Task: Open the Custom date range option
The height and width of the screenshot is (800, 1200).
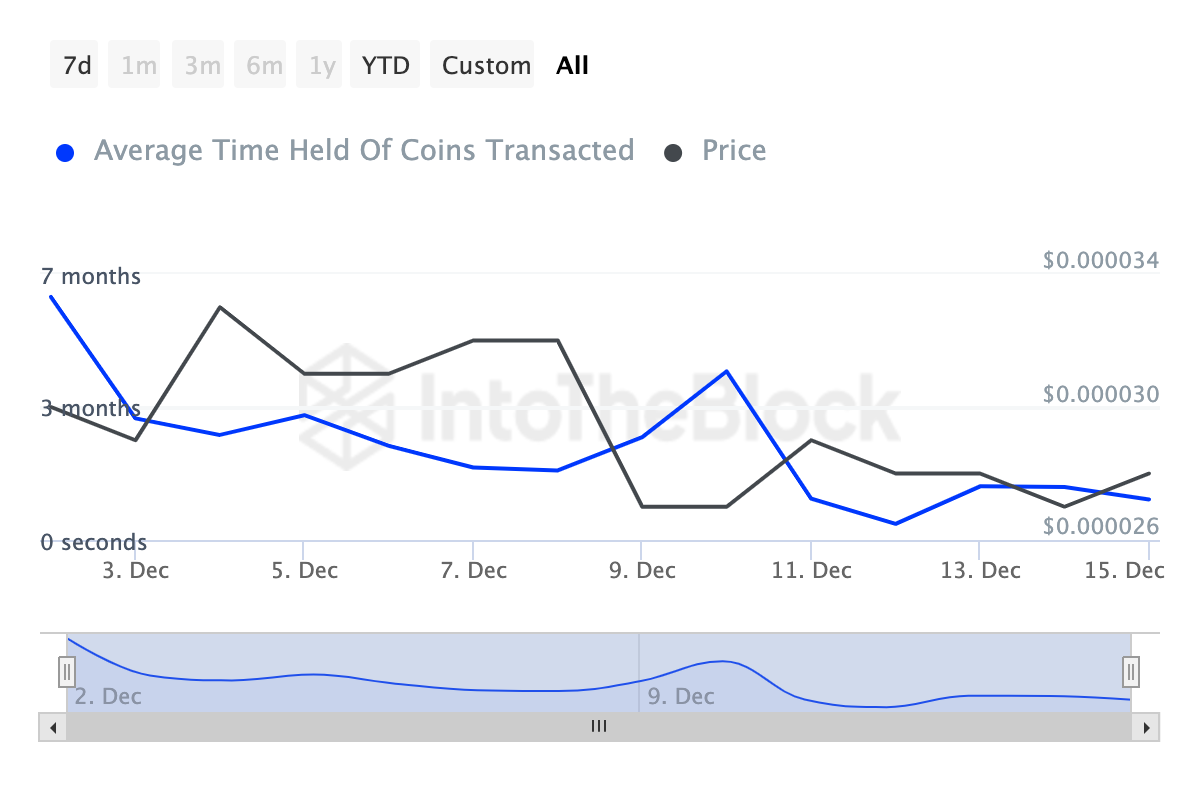Action: pyautogui.click(x=486, y=66)
